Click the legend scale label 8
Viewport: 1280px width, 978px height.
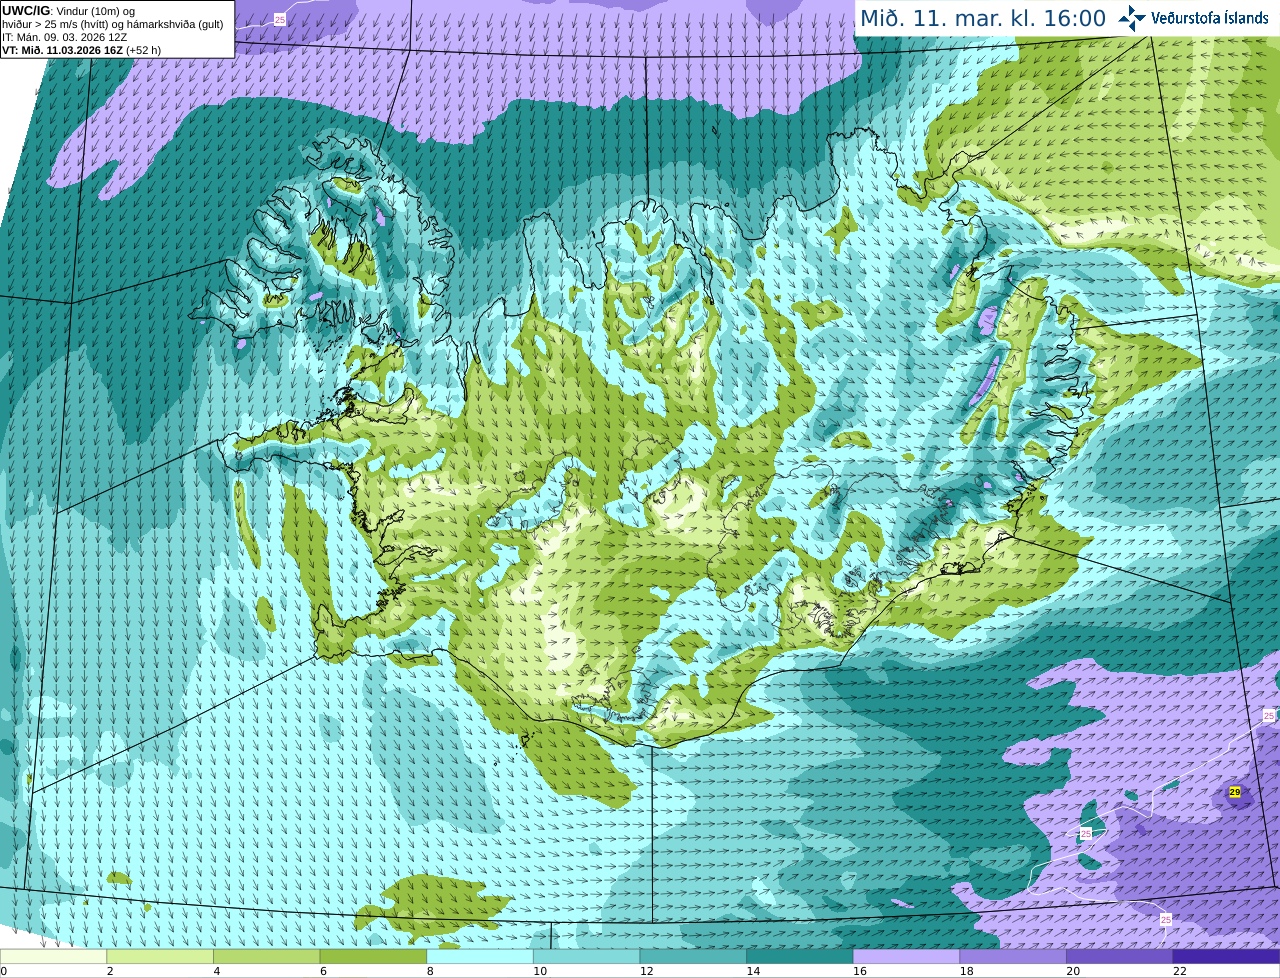tap(430, 971)
